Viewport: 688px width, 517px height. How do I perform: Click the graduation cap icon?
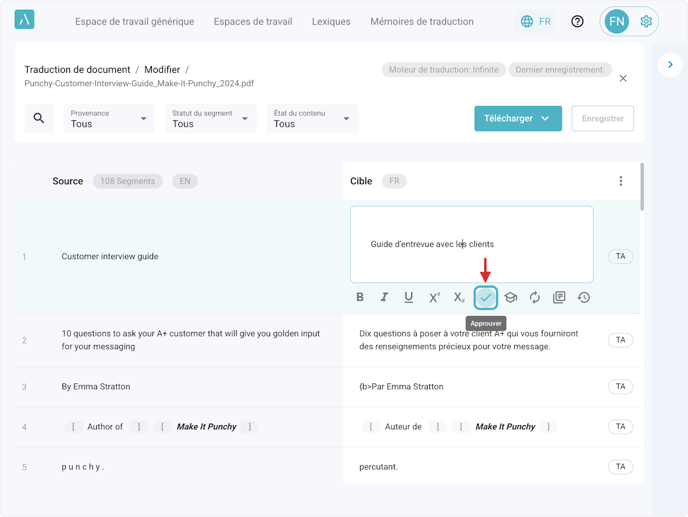(510, 297)
